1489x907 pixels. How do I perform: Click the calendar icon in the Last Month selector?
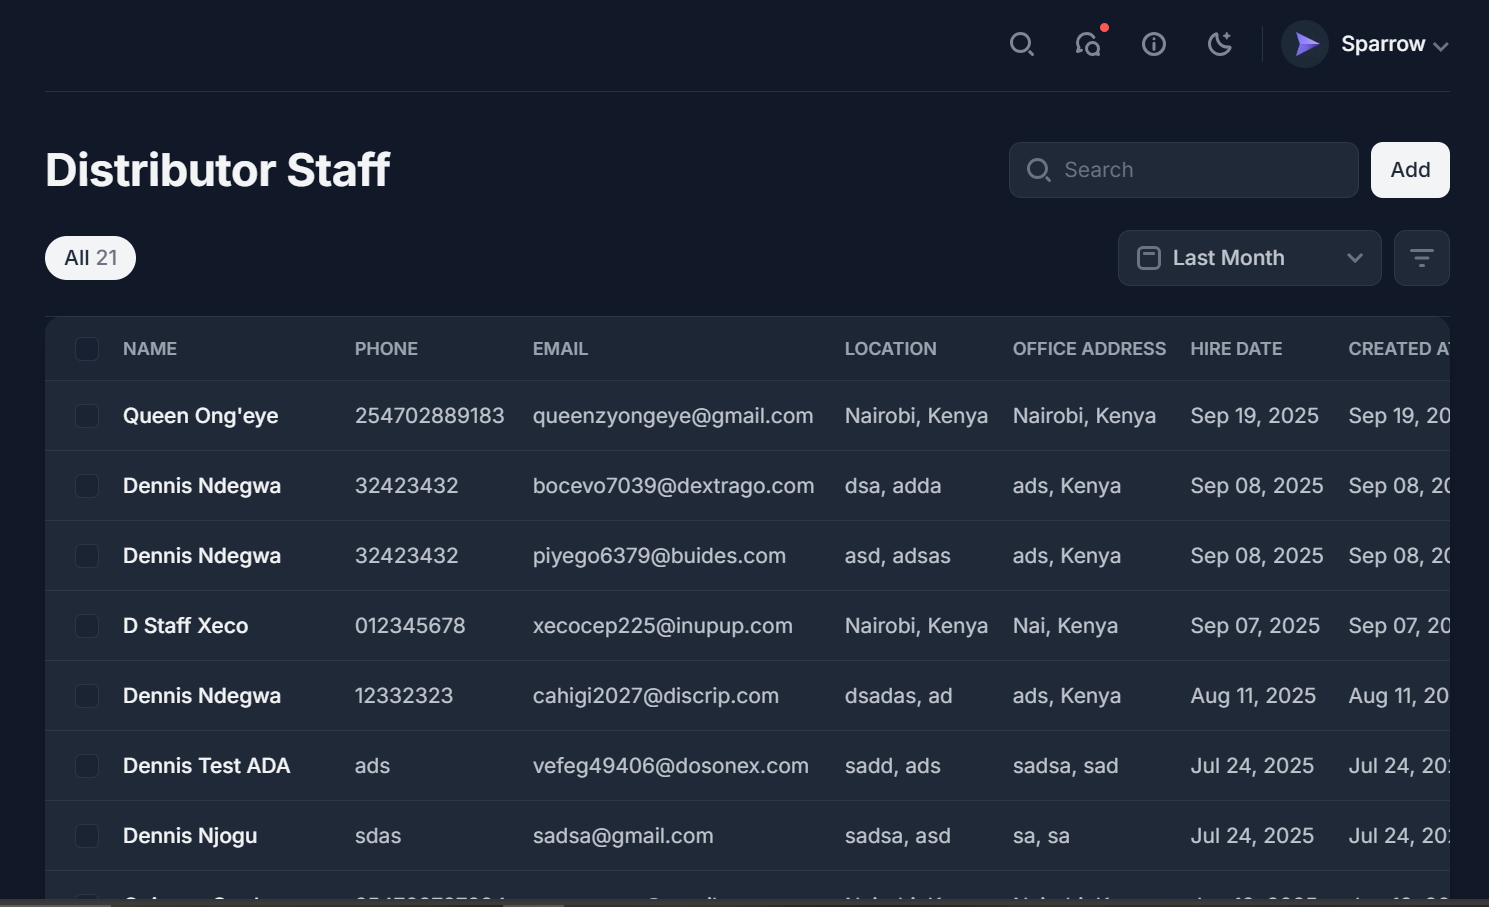(1147, 257)
